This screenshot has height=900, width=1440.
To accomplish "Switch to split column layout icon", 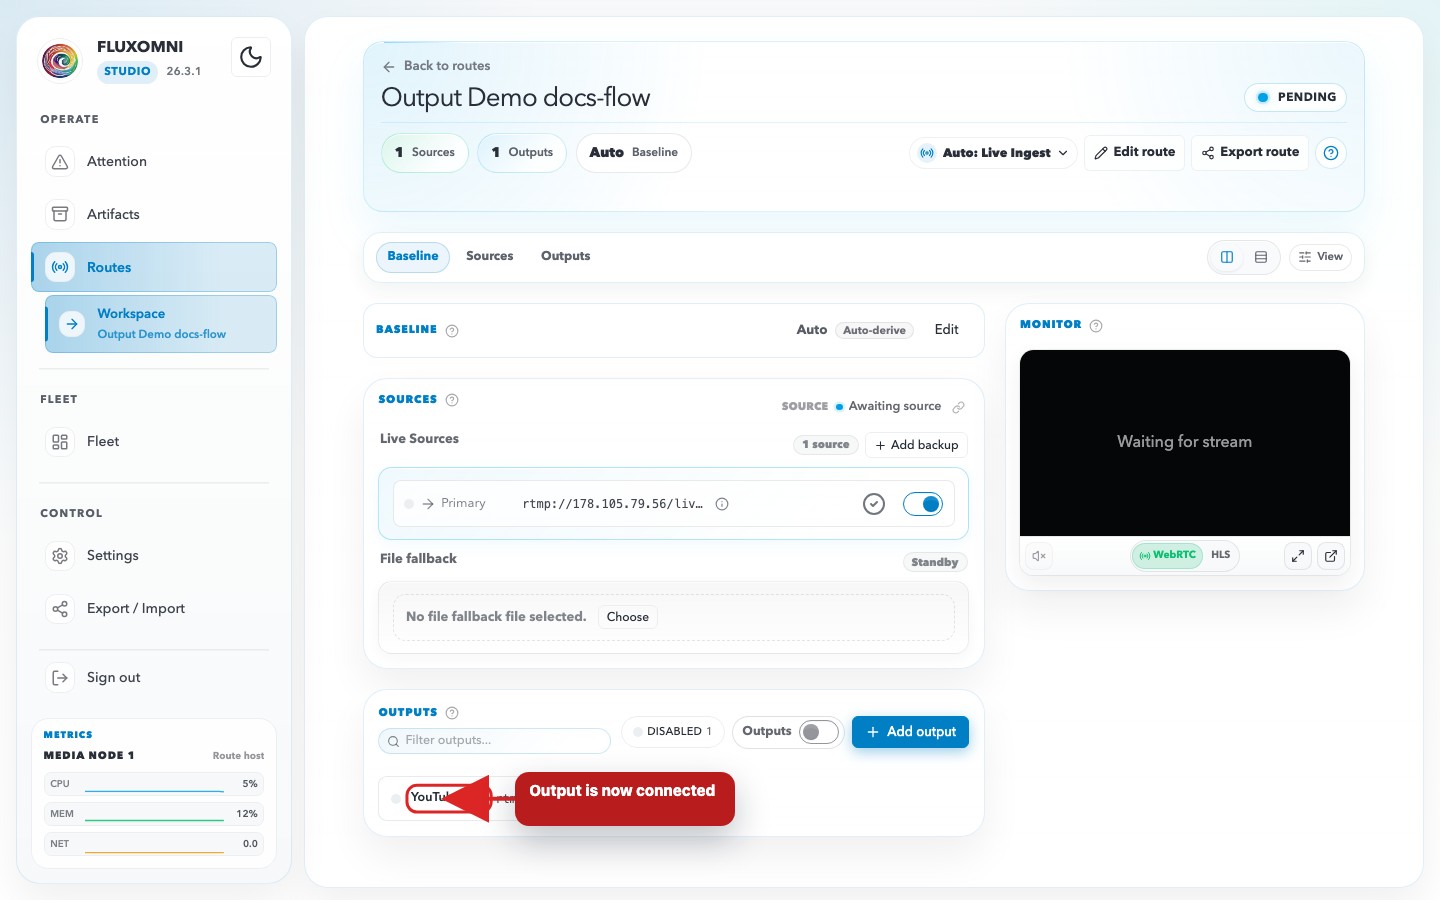I will coord(1227,257).
